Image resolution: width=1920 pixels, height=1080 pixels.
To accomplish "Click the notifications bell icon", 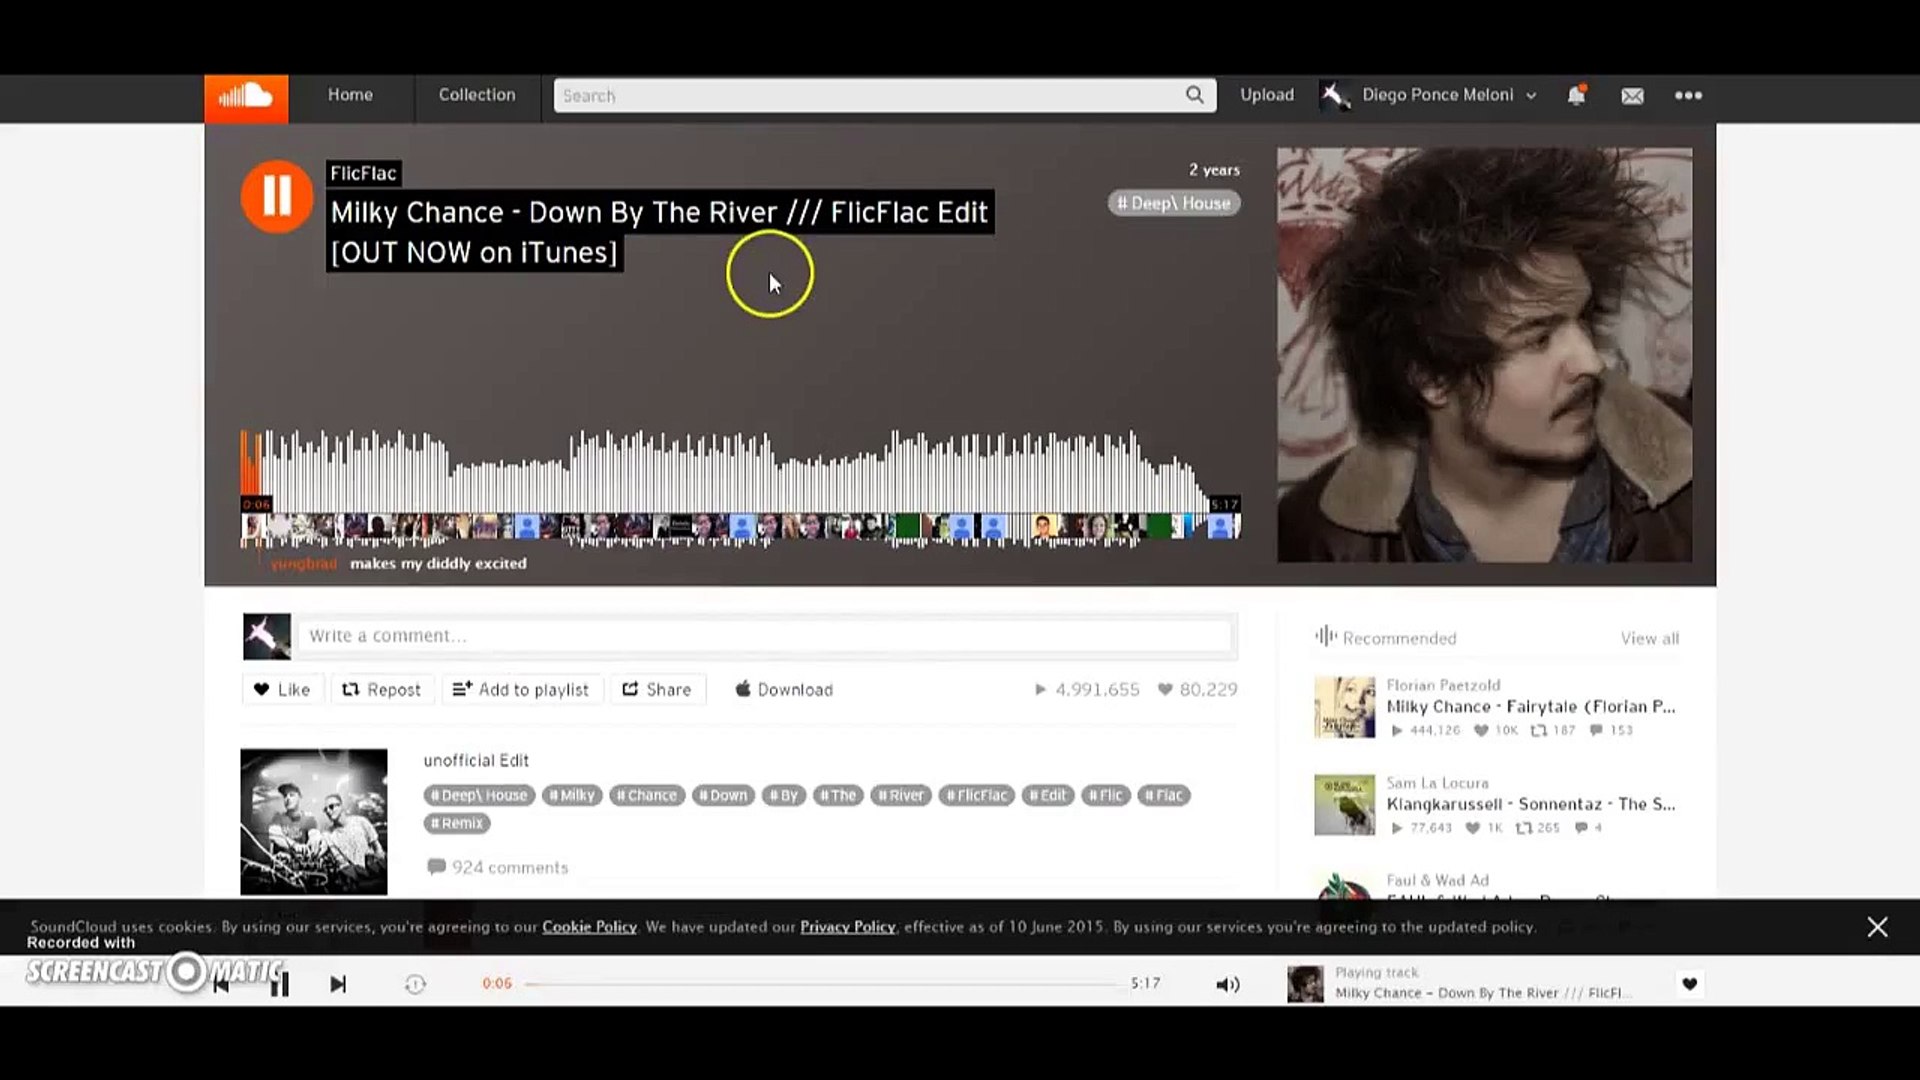I will (x=1577, y=95).
